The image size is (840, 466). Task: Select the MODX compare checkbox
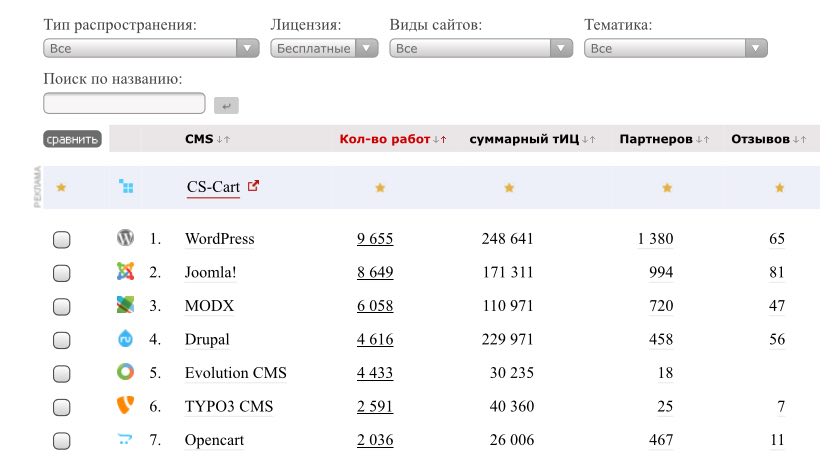pyautogui.click(x=62, y=307)
